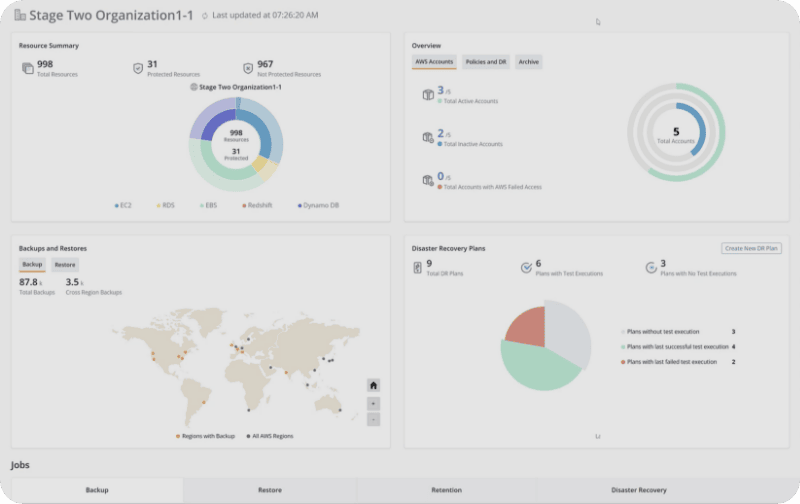800x504 pixels.
Task: Toggle Regions with Backup map legend
Action: pyautogui.click(x=205, y=436)
